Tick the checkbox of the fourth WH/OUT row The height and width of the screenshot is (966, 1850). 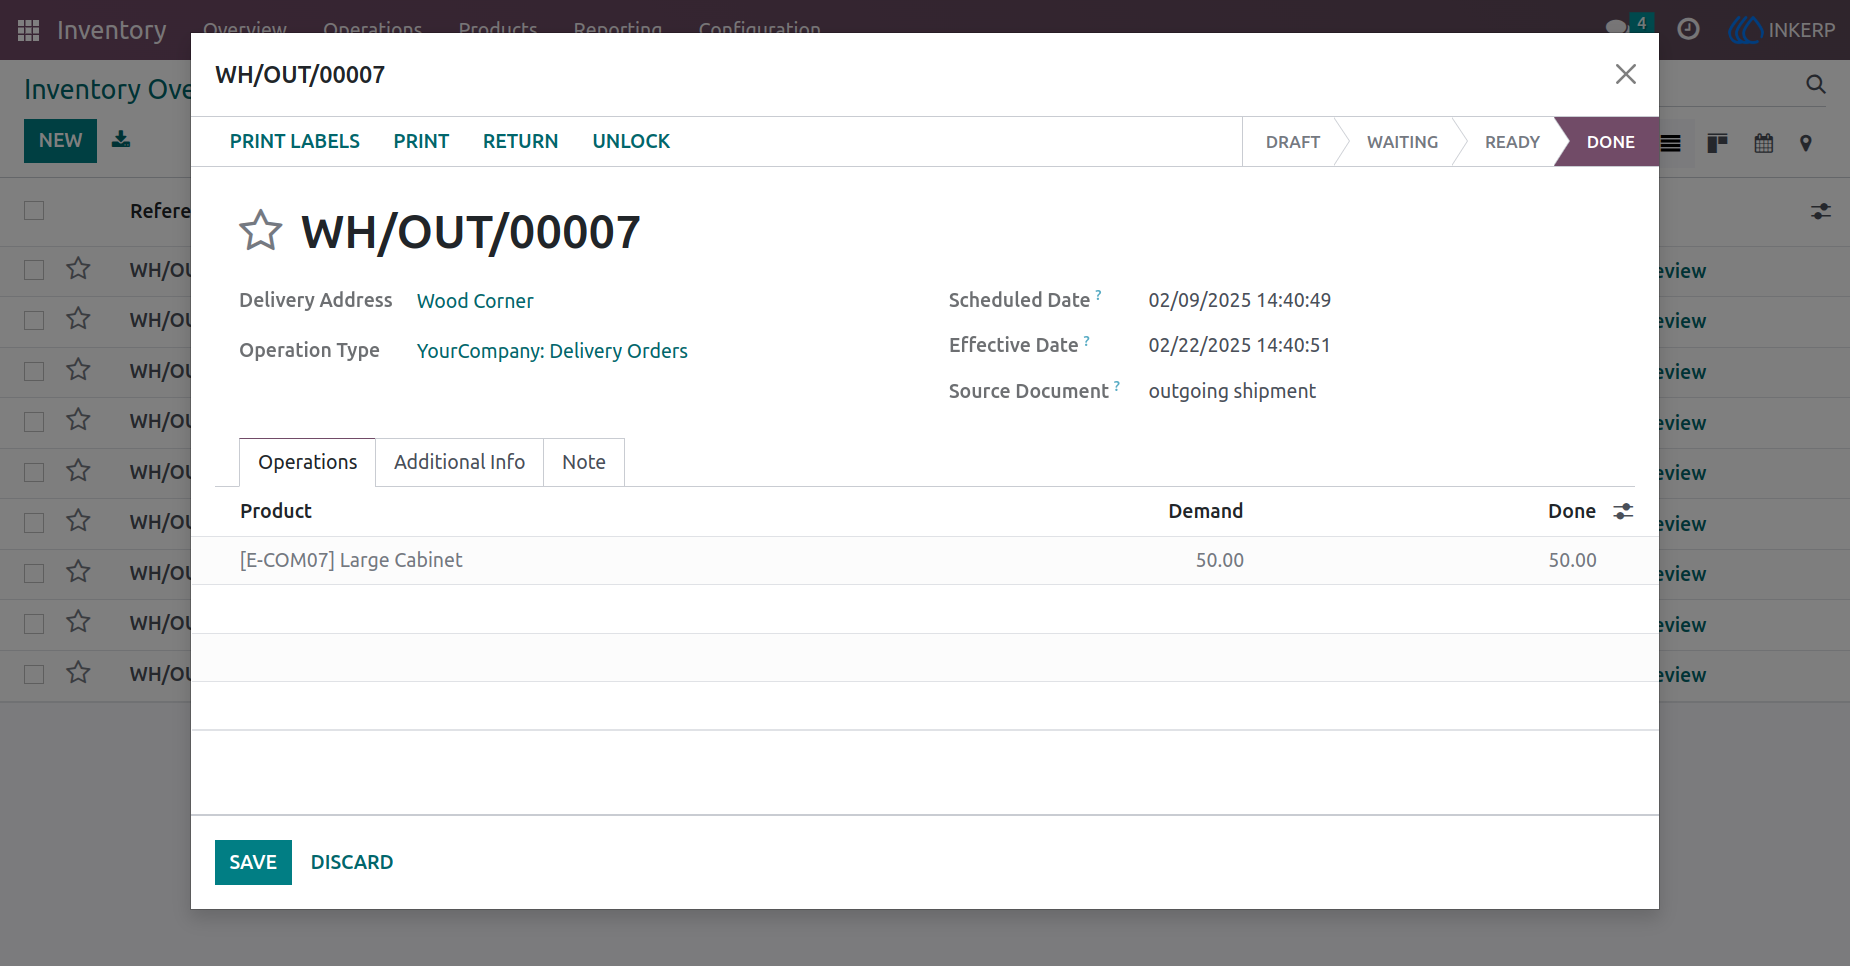pyautogui.click(x=34, y=421)
